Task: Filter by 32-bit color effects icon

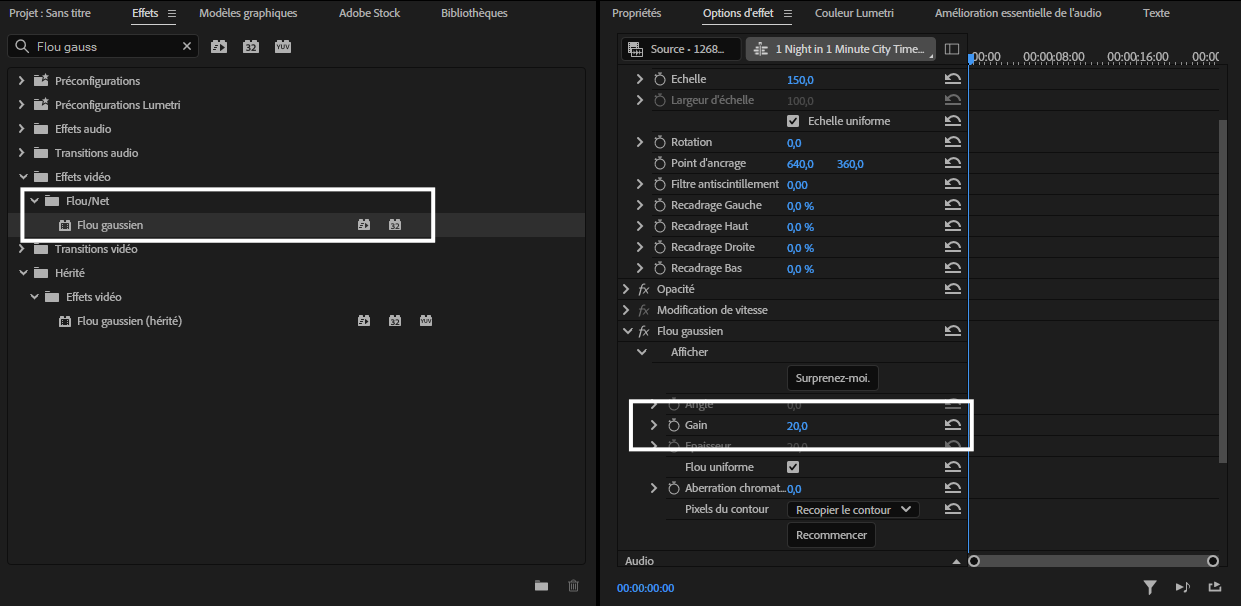Action: click(251, 47)
